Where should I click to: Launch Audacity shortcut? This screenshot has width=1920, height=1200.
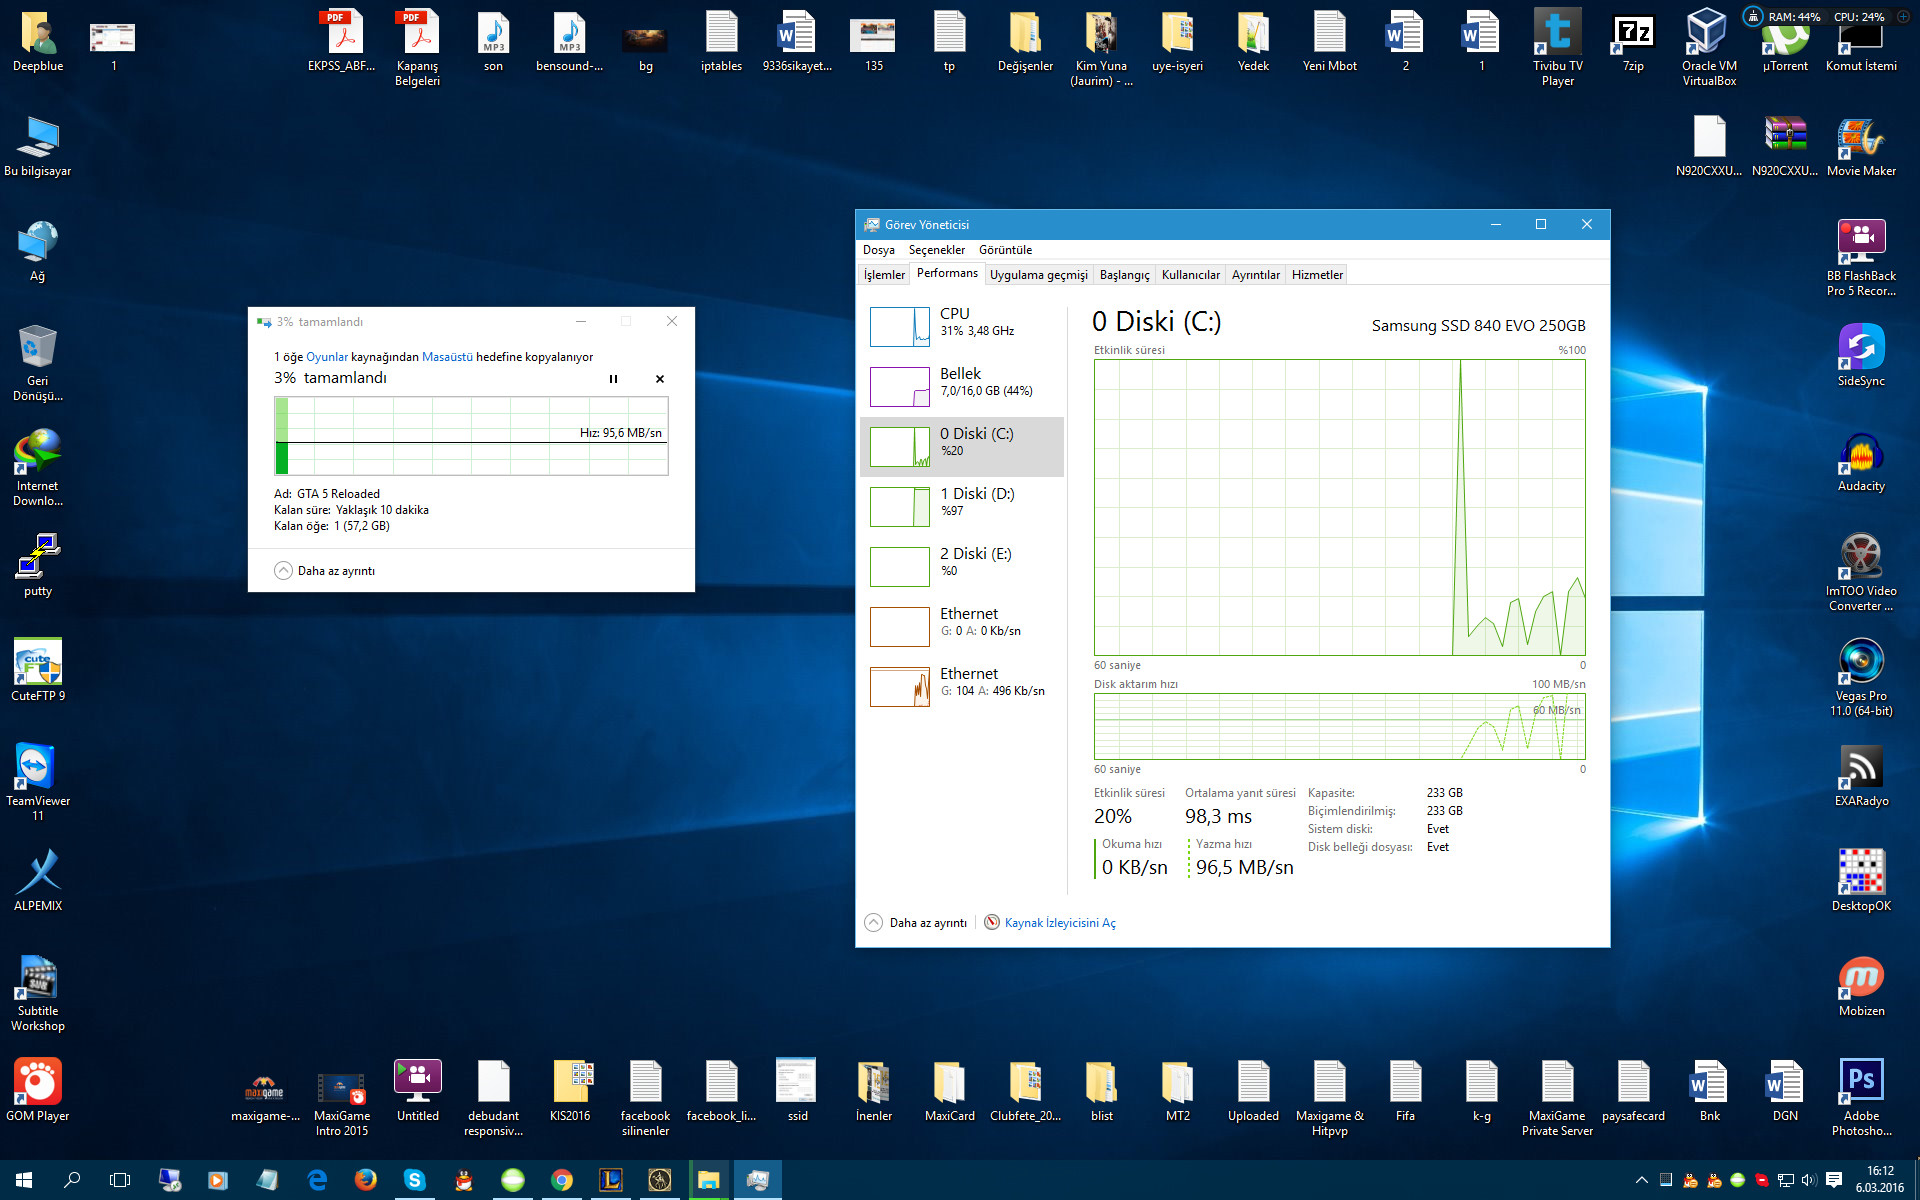(x=1861, y=462)
